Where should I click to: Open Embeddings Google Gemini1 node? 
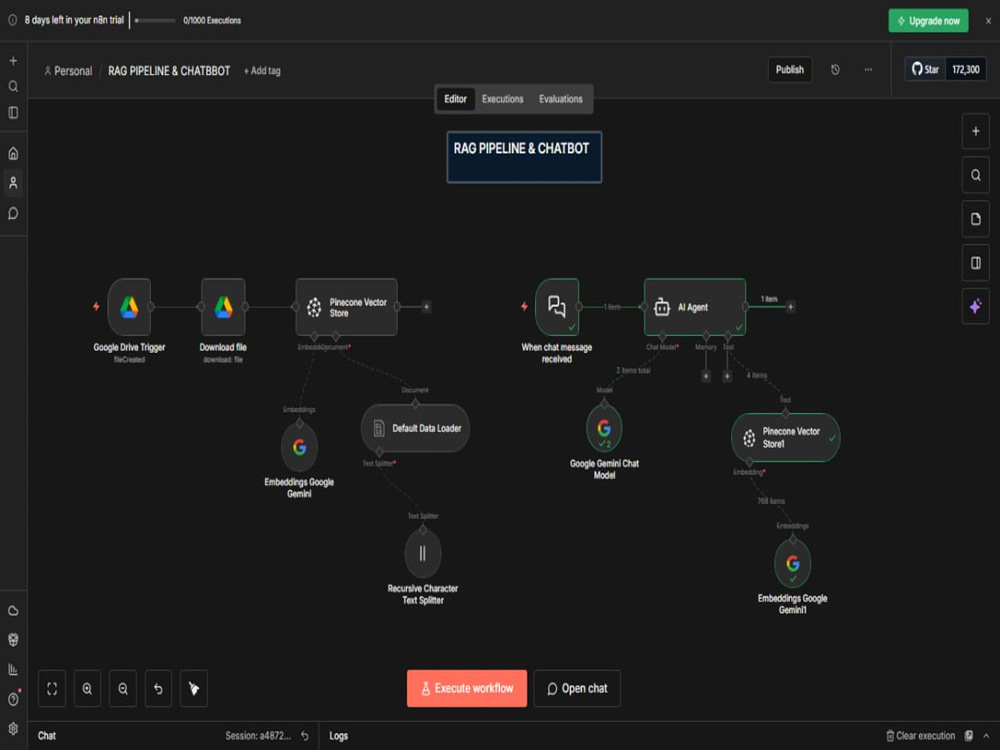tap(792, 564)
